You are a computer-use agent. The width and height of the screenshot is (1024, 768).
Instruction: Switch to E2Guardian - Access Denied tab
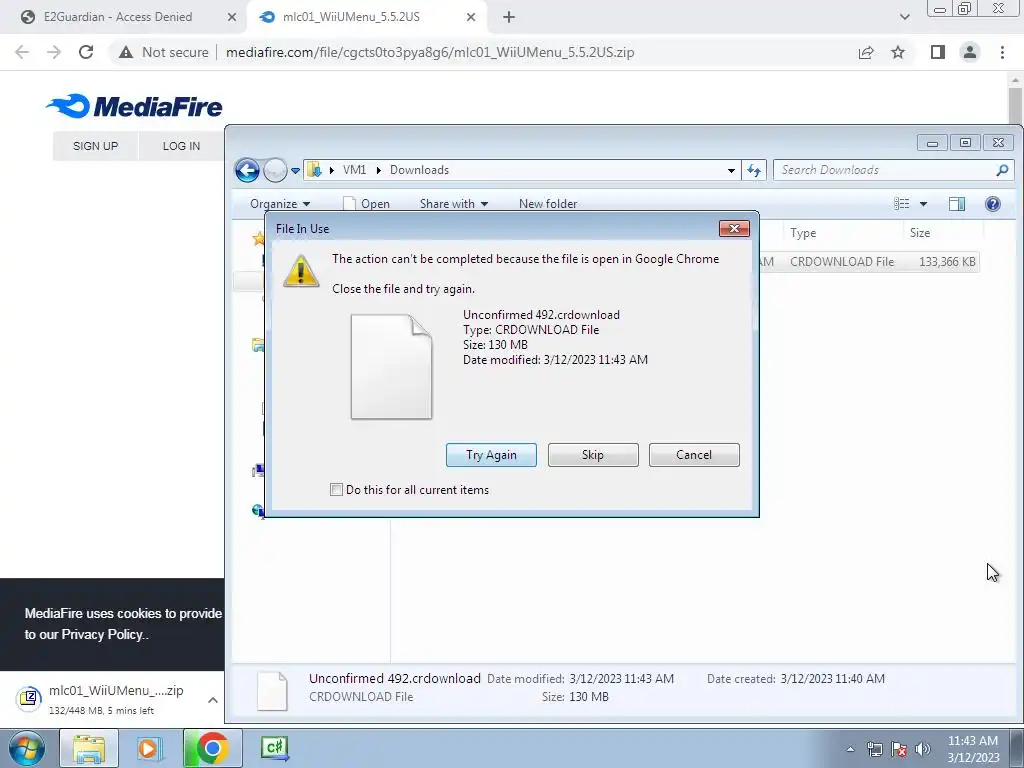121,17
